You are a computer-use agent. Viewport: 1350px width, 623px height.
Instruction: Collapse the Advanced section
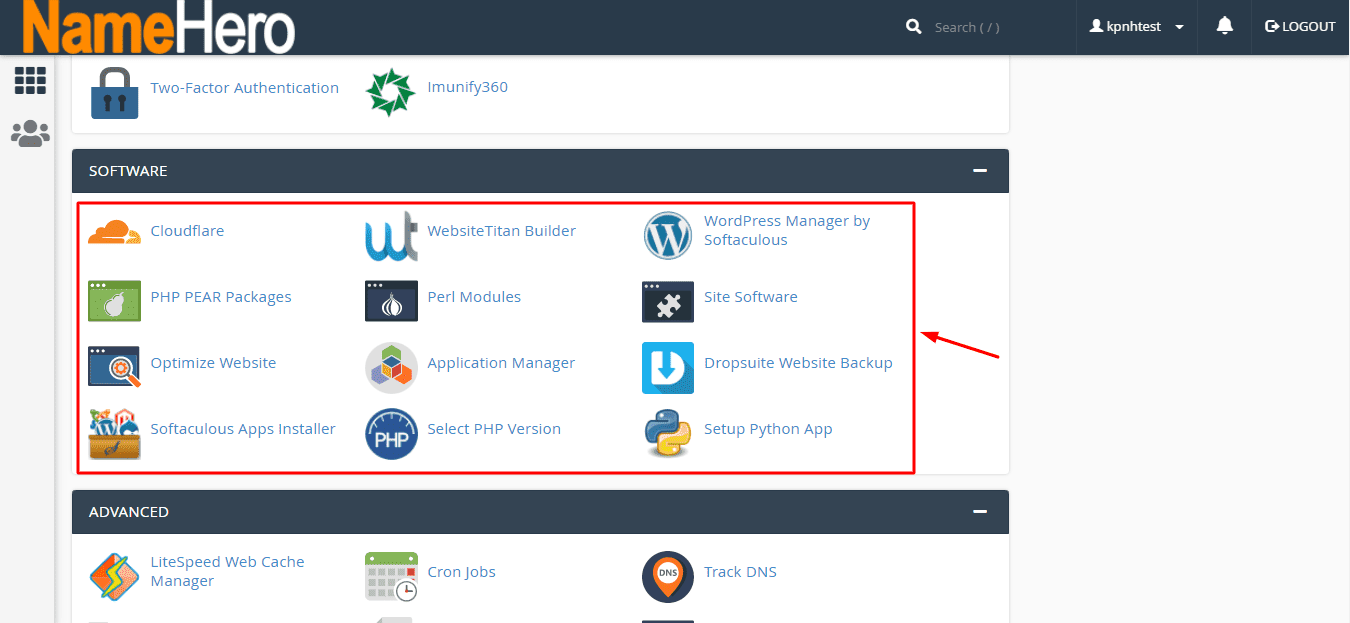pos(980,512)
